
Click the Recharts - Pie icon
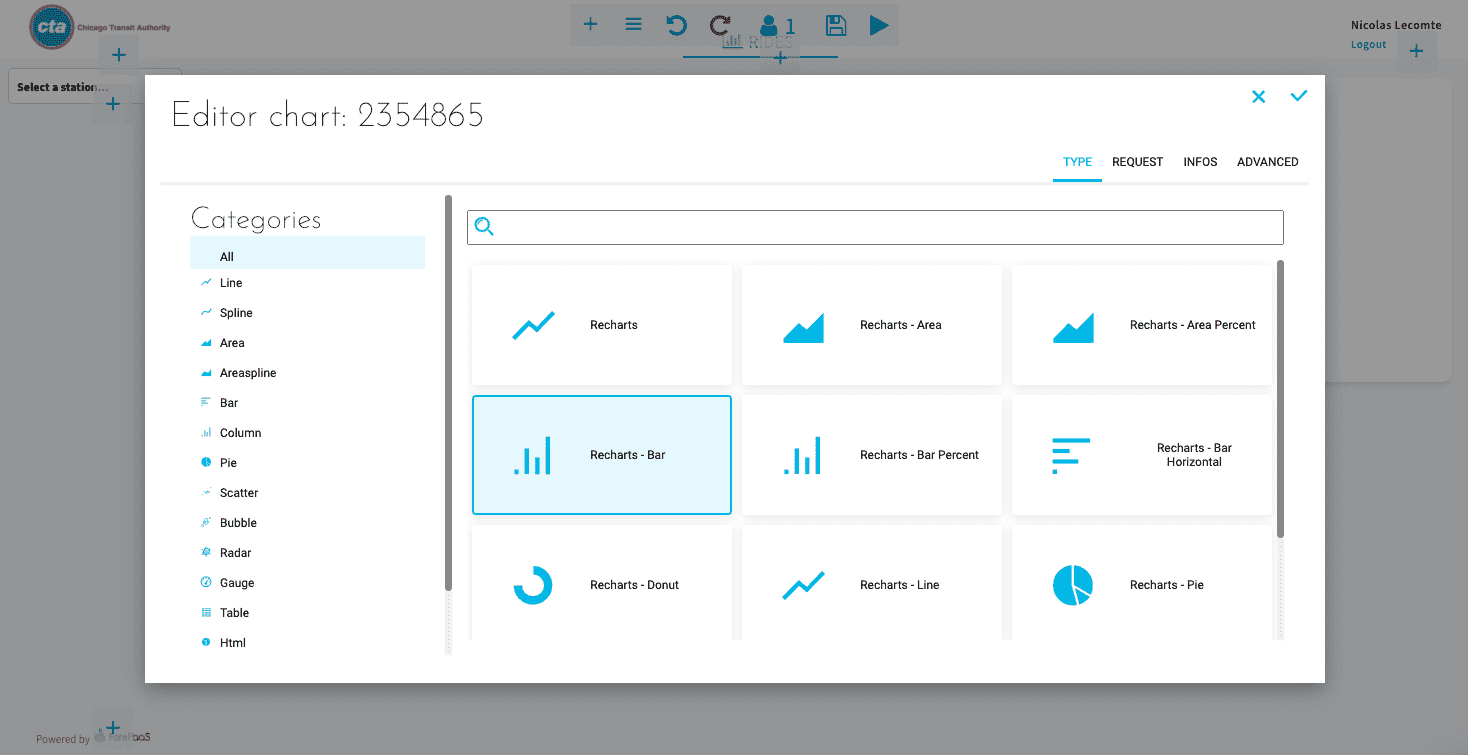click(x=1073, y=585)
